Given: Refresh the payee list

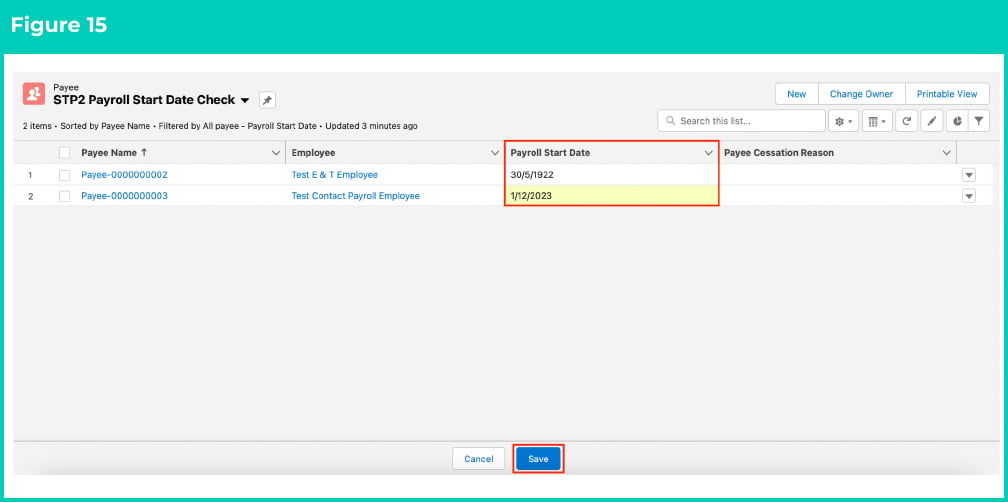Looking at the screenshot, I should [x=906, y=121].
